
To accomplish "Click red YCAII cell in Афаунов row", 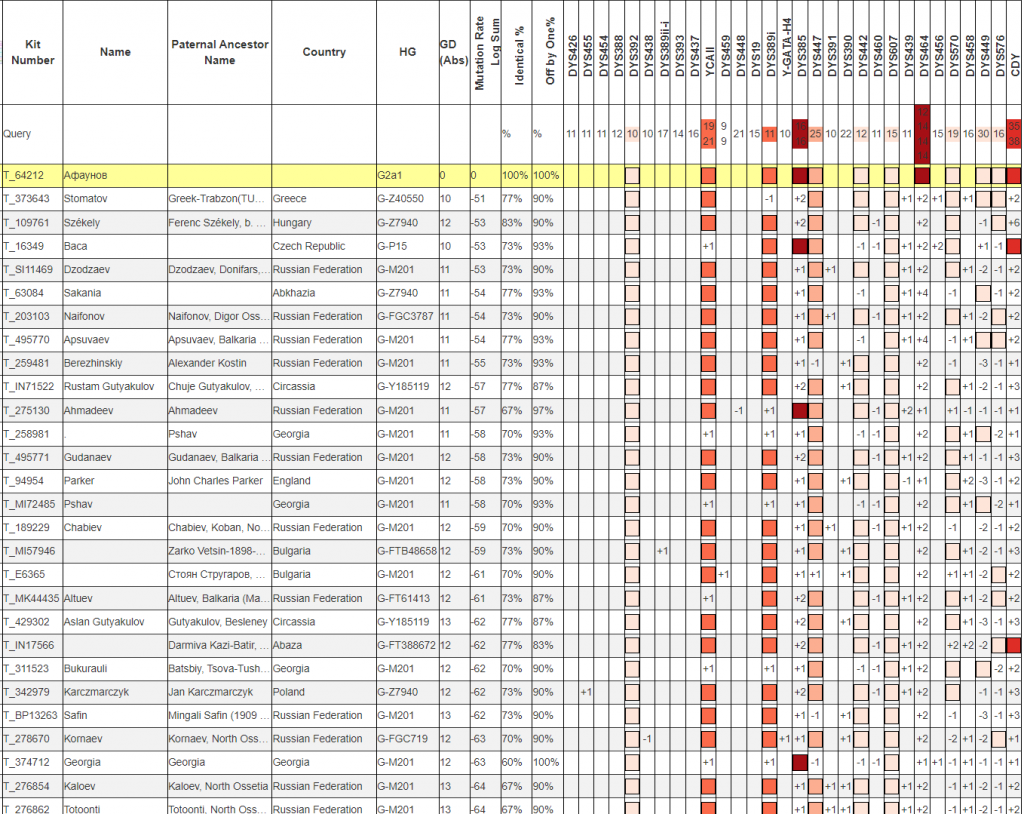I will 709,176.
